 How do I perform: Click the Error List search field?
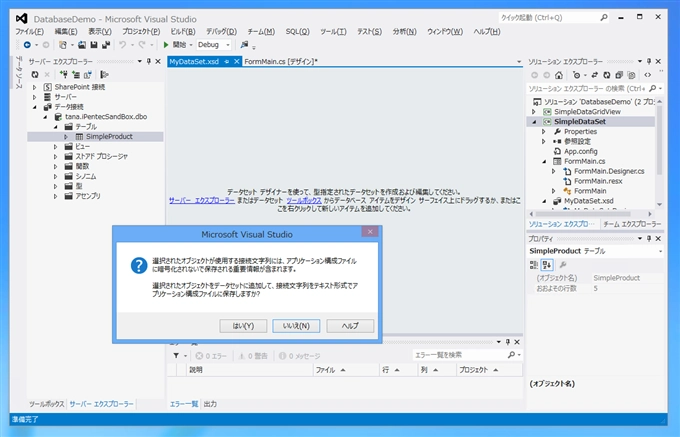pyautogui.click(x=461, y=355)
